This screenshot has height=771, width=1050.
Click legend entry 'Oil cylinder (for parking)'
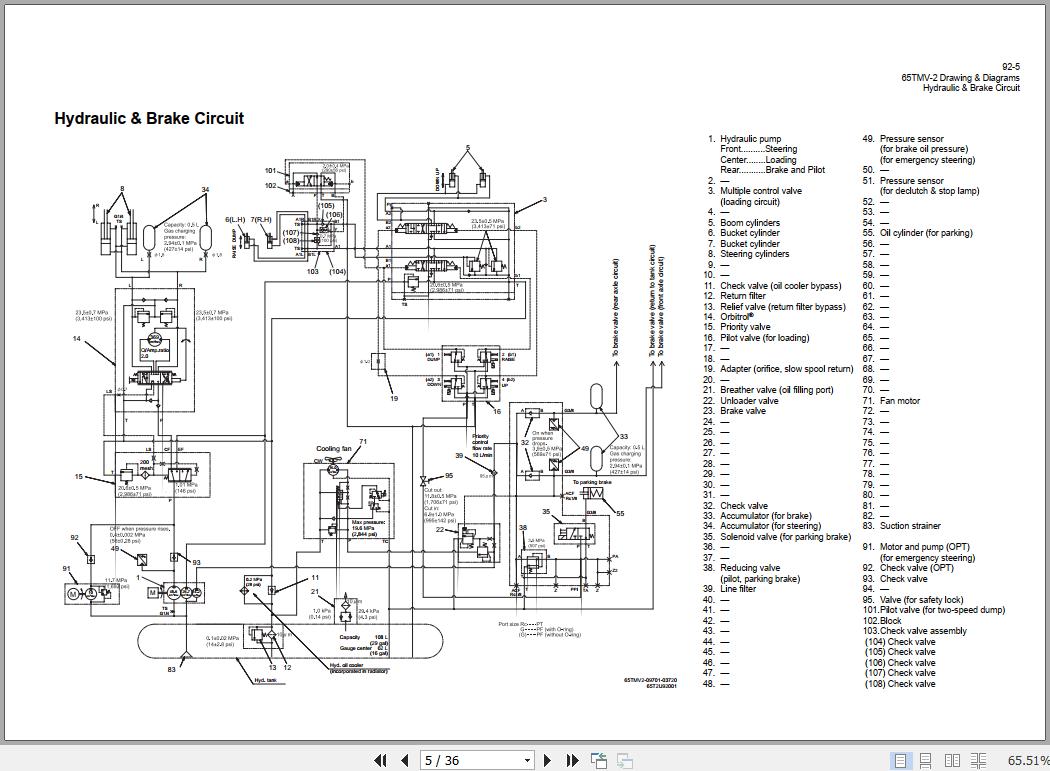coord(926,232)
